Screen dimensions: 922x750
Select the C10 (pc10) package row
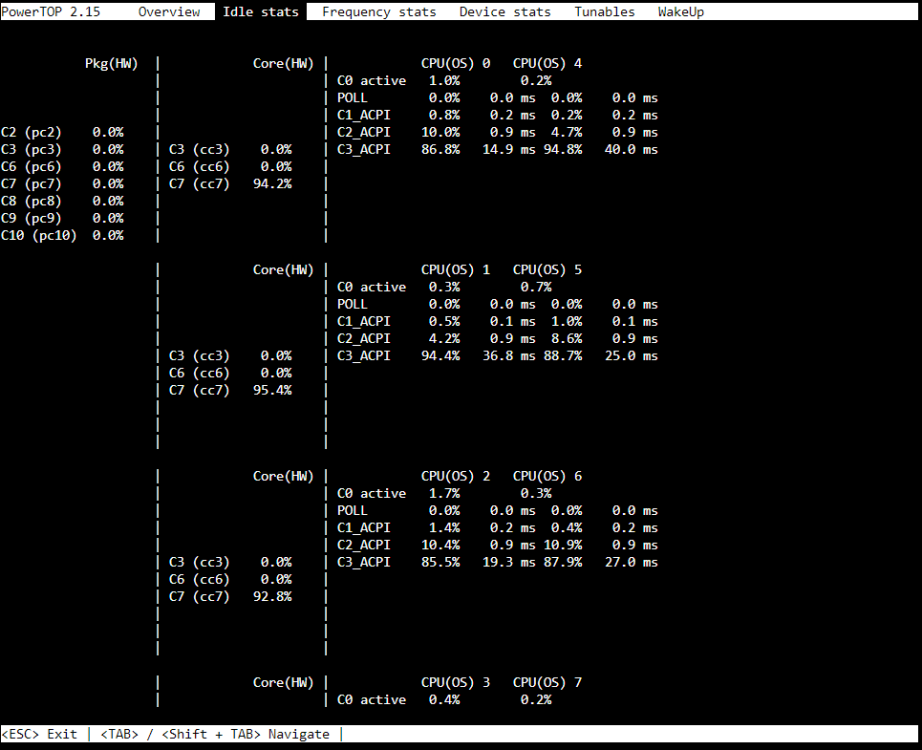tap(62, 235)
